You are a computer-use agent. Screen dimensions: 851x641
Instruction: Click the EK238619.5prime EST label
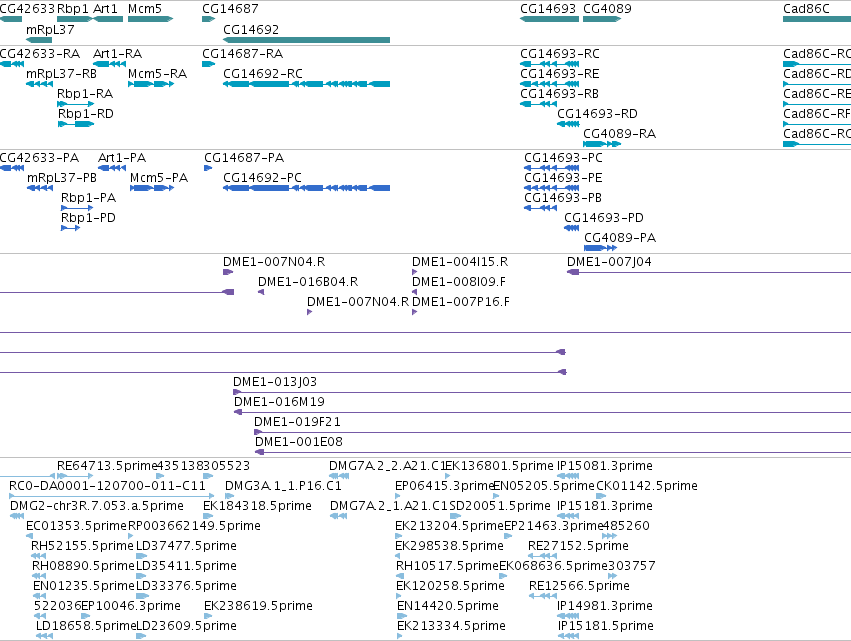258,606
